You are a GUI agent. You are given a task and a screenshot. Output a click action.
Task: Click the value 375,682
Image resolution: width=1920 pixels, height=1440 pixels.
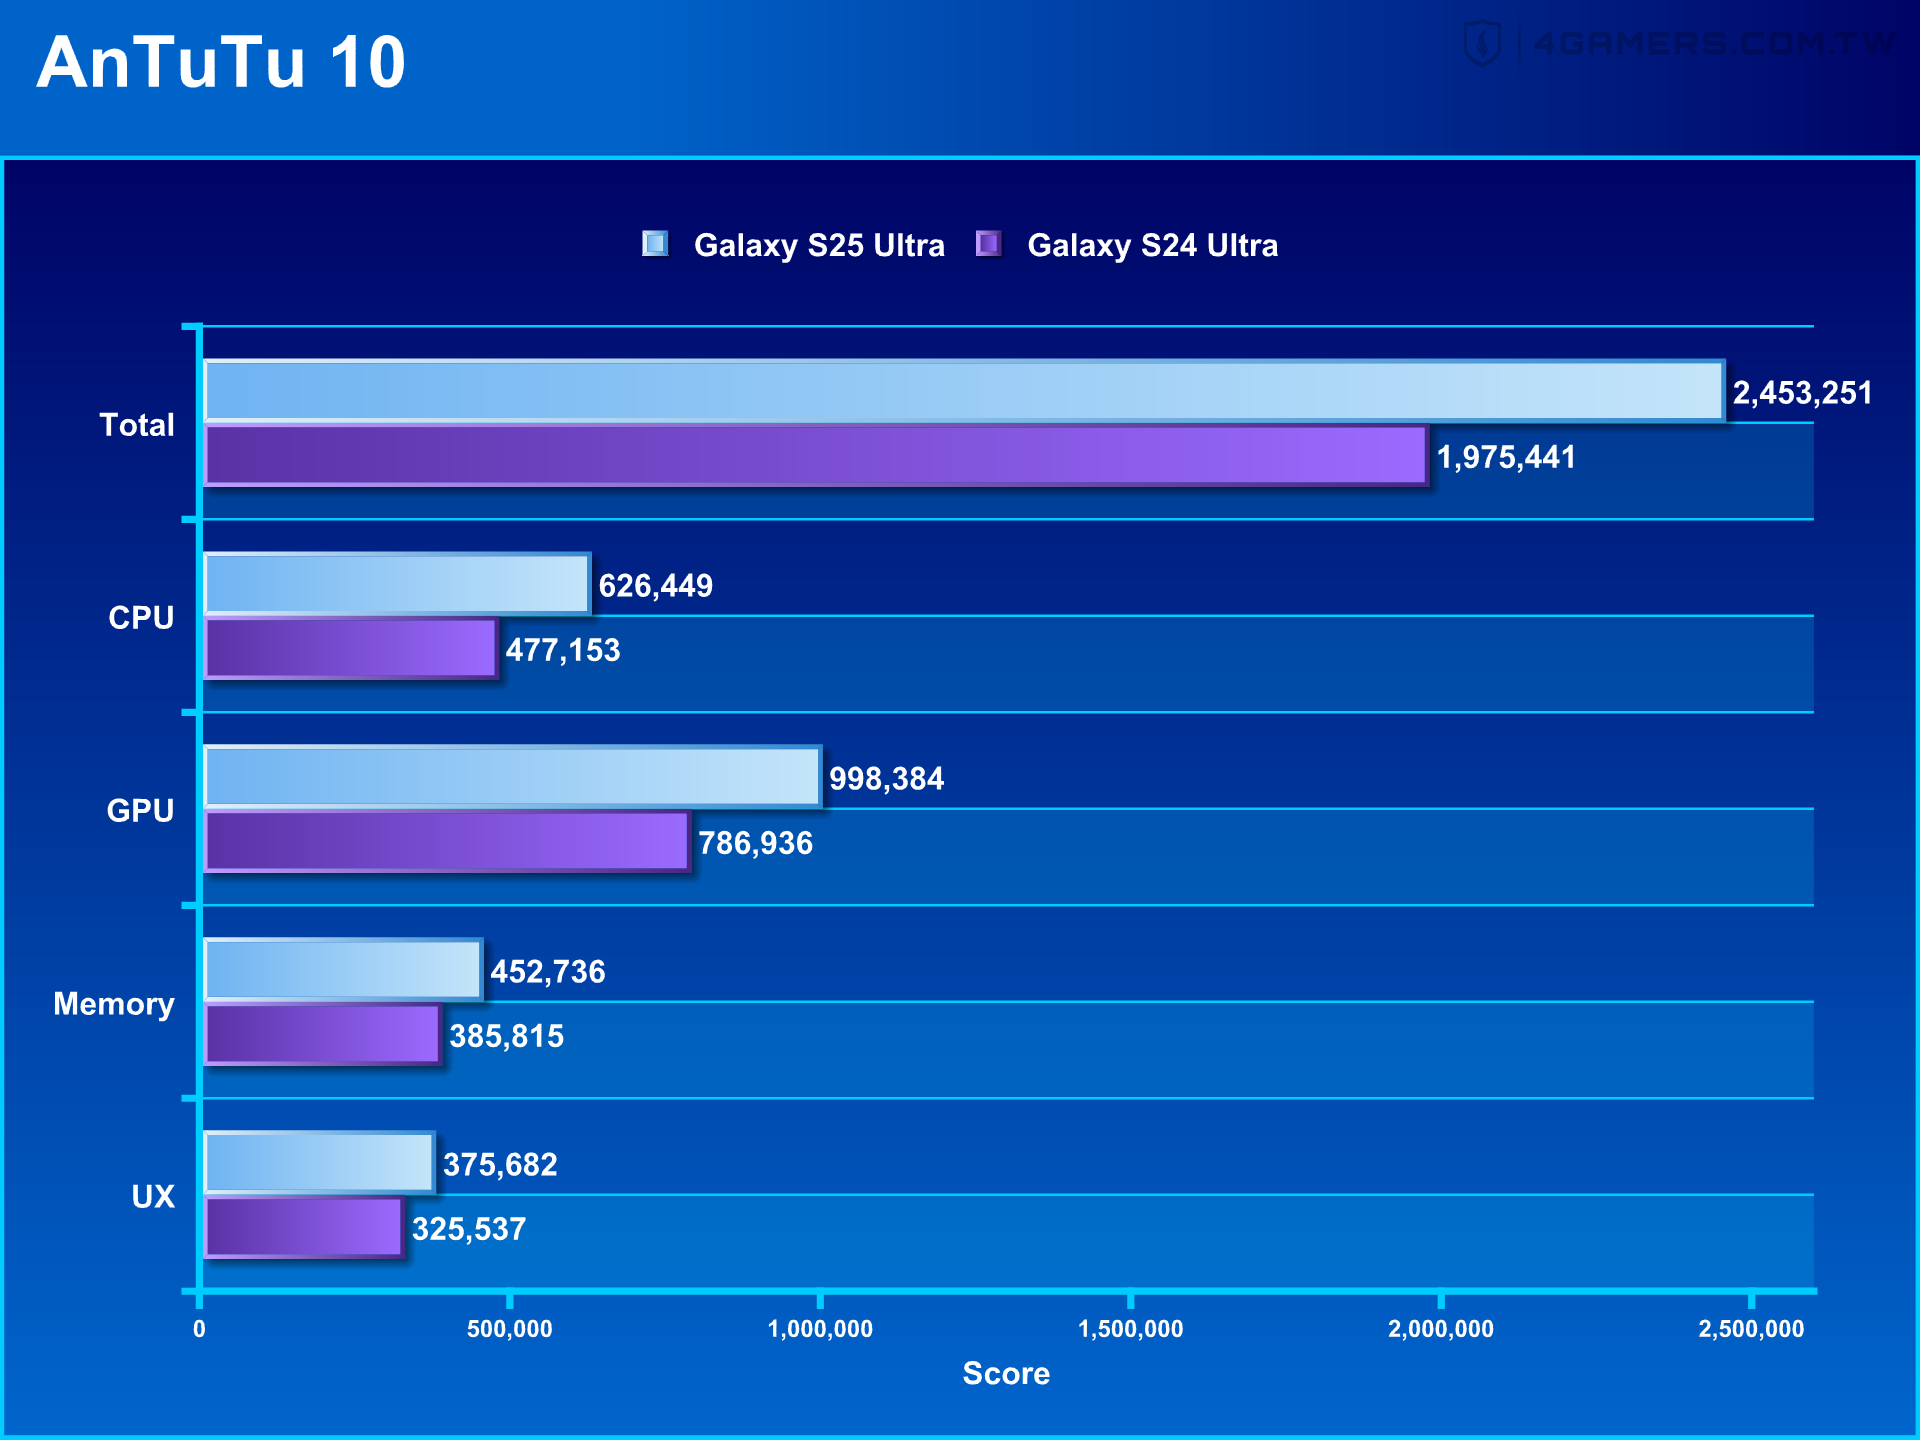click(500, 1165)
